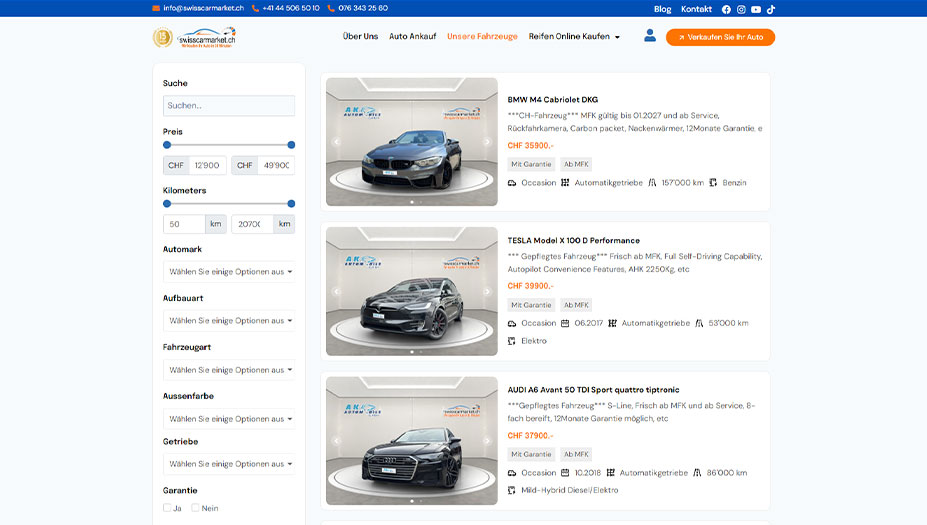
Task: Click next-image arrow on BMW M4 photo
Action: pos(487,142)
